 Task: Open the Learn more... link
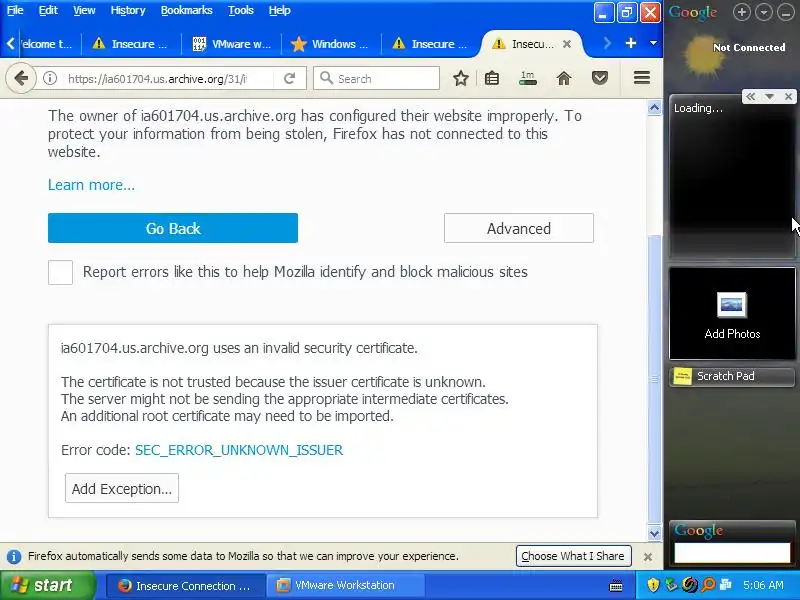tap(91, 185)
